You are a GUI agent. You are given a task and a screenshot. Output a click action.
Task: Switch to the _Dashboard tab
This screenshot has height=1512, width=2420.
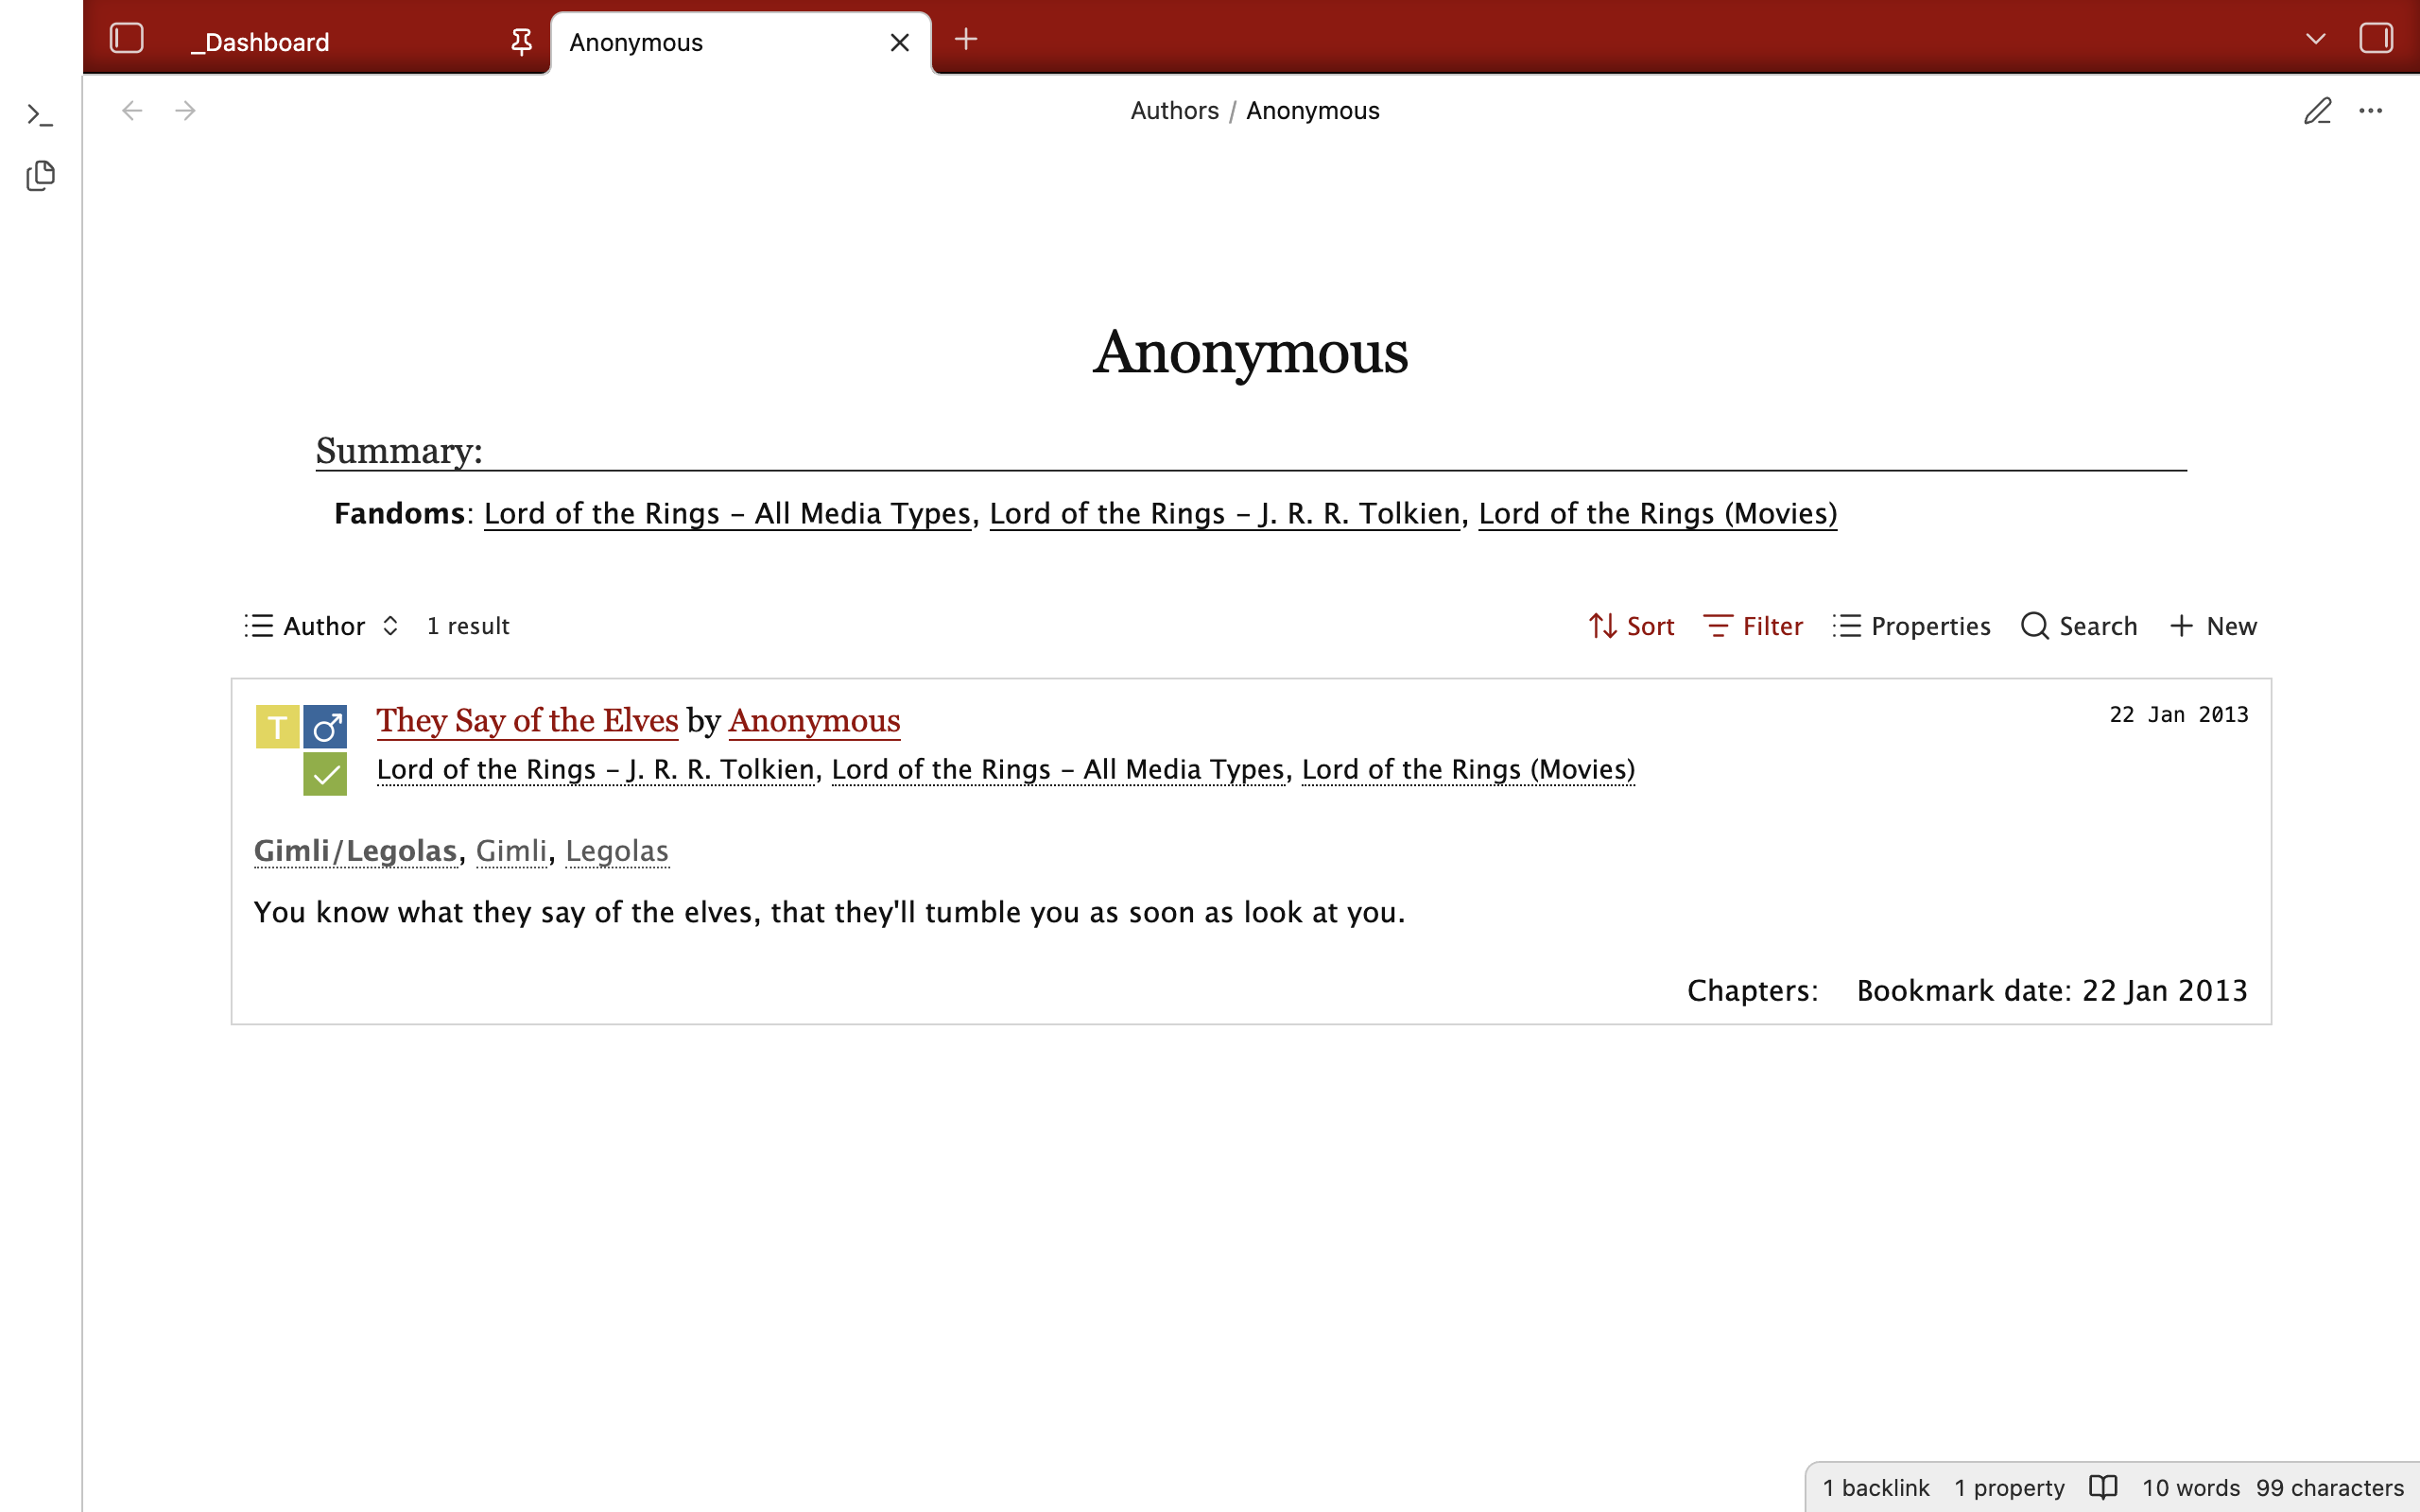tap(260, 42)
